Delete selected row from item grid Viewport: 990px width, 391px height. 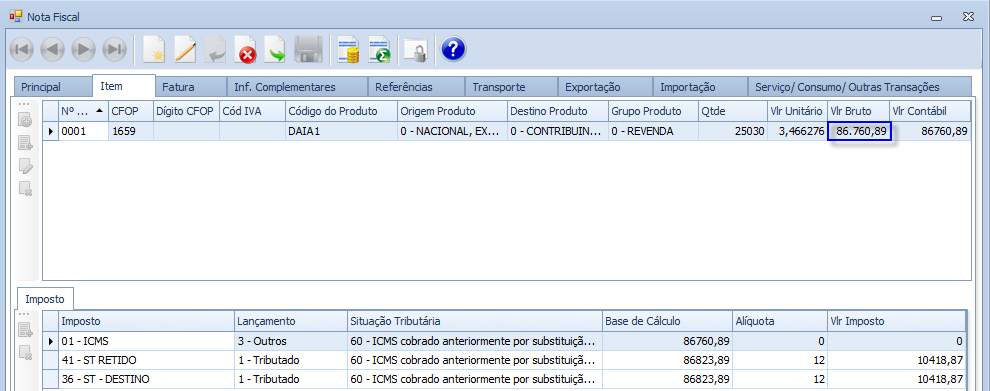click(25, 188)
